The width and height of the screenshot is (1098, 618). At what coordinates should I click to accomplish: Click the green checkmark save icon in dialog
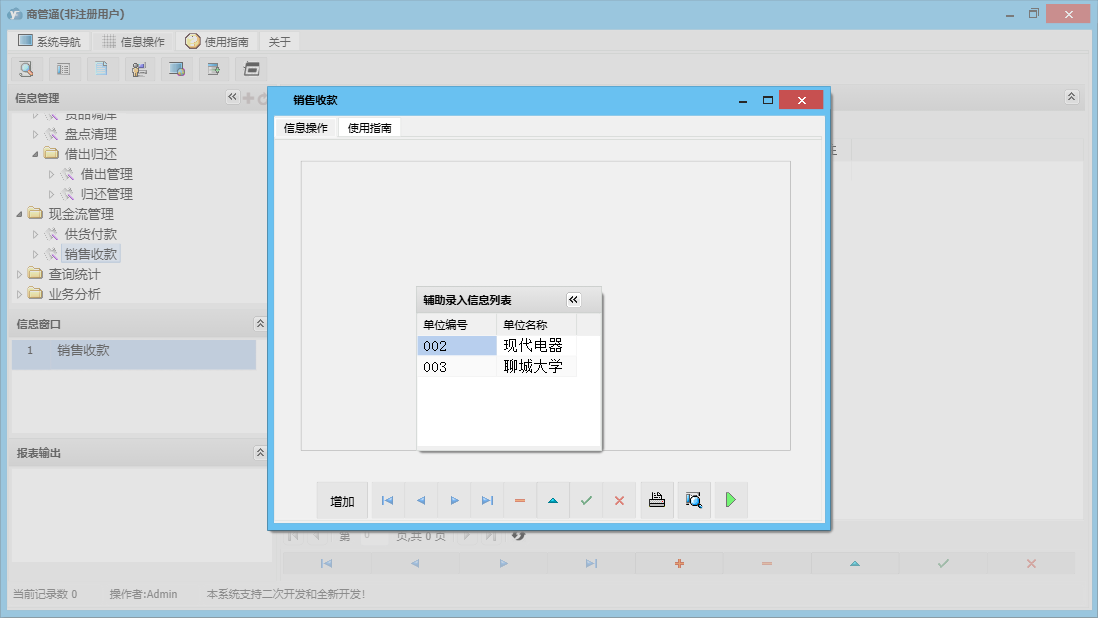[x=586, y=500]
